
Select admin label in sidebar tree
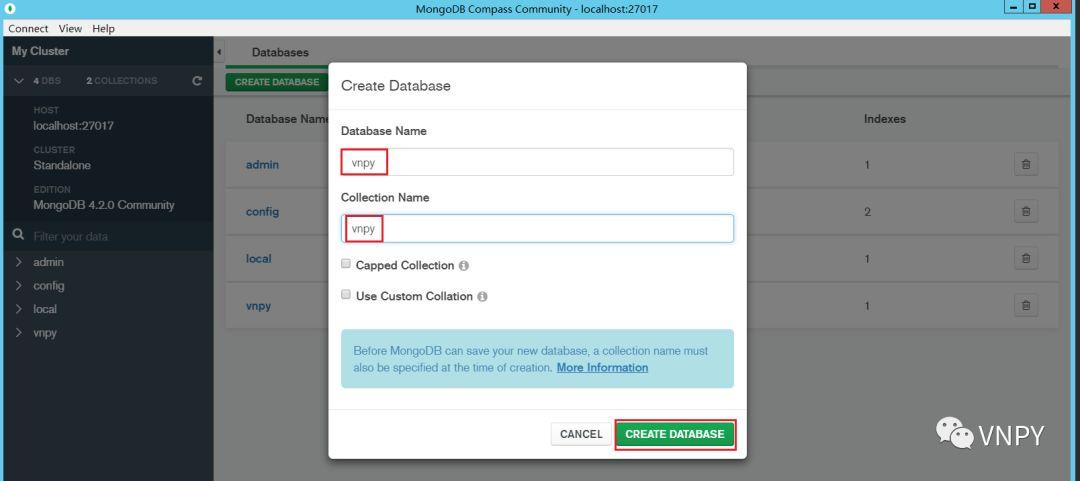[x=48, y=262]
